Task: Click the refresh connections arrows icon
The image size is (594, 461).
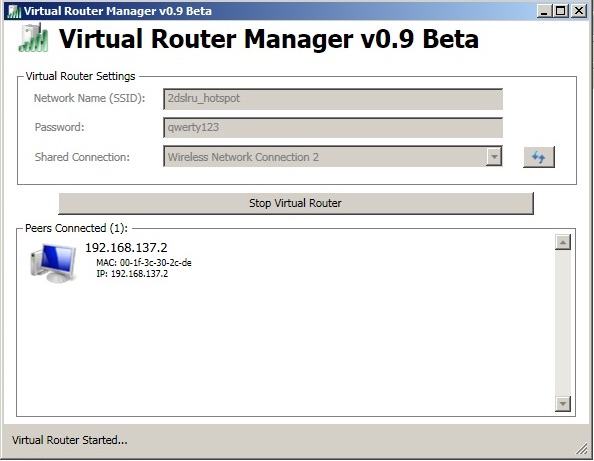Action: coord(539,157)
